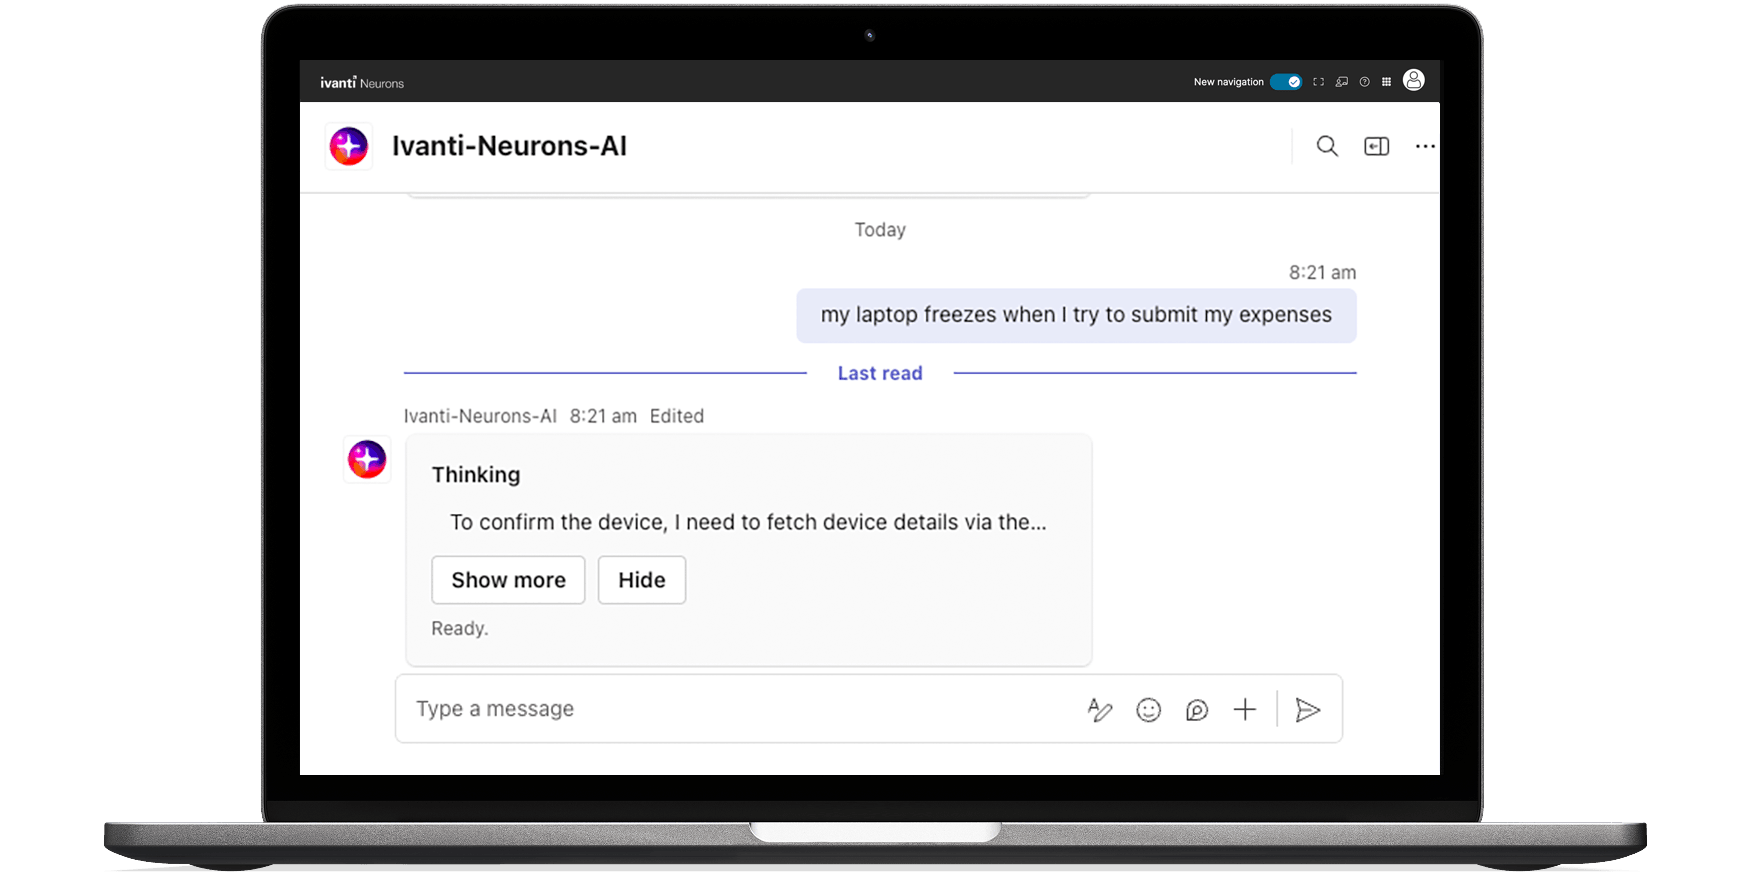Click the Ivanti-Neurons-AI avatar in chat header
The image size is (1750, 875).
tap(349, 146)
